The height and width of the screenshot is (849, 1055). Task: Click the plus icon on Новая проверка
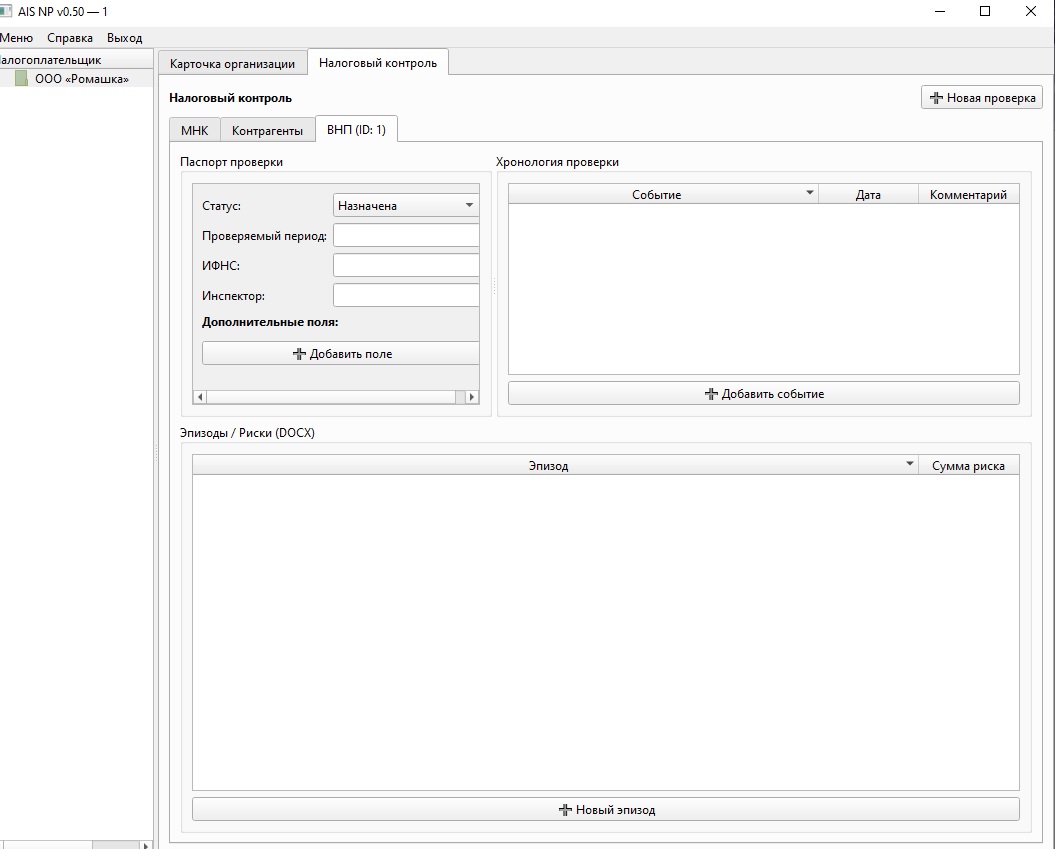coord(936,98)
